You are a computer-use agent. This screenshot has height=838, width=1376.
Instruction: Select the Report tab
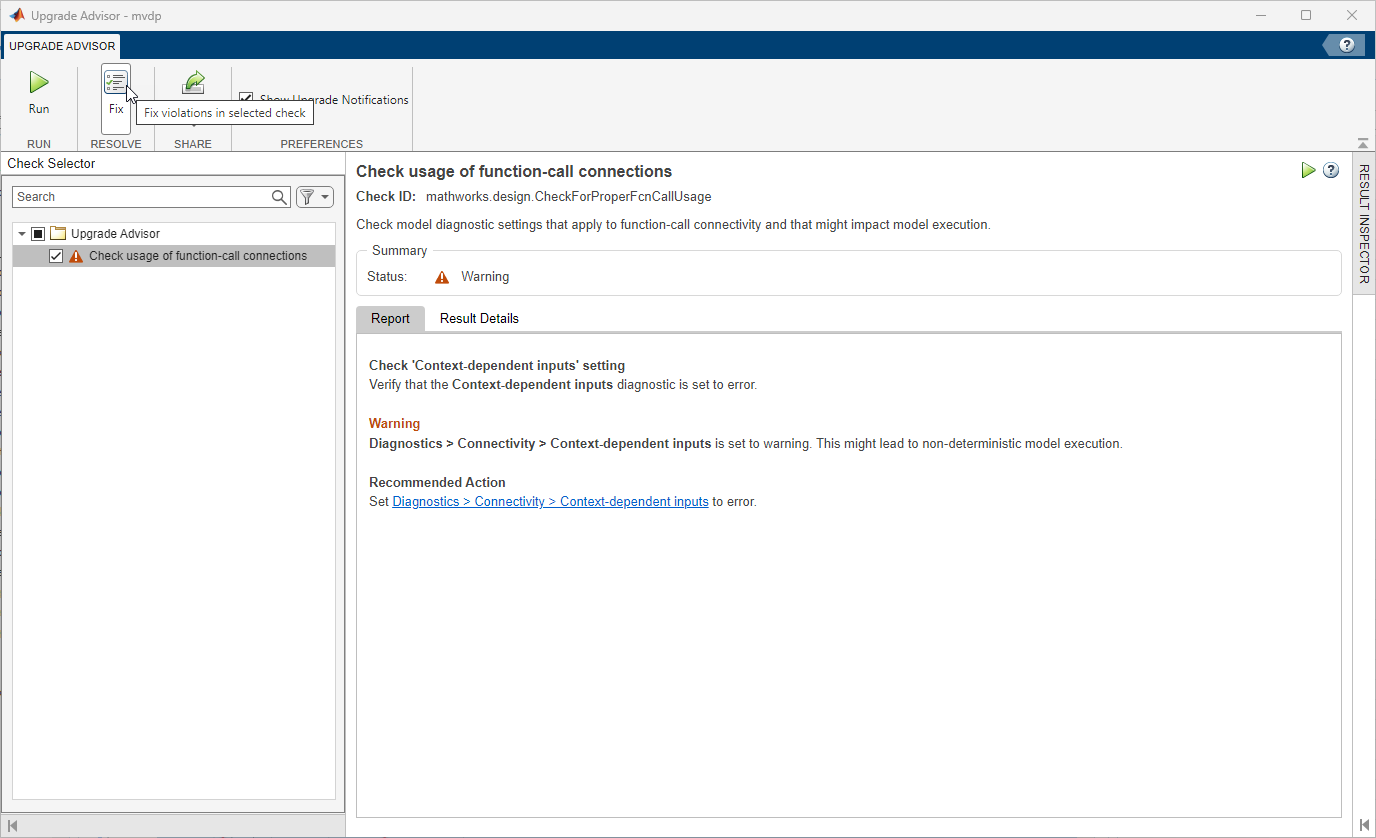click(x=390, y=318)
